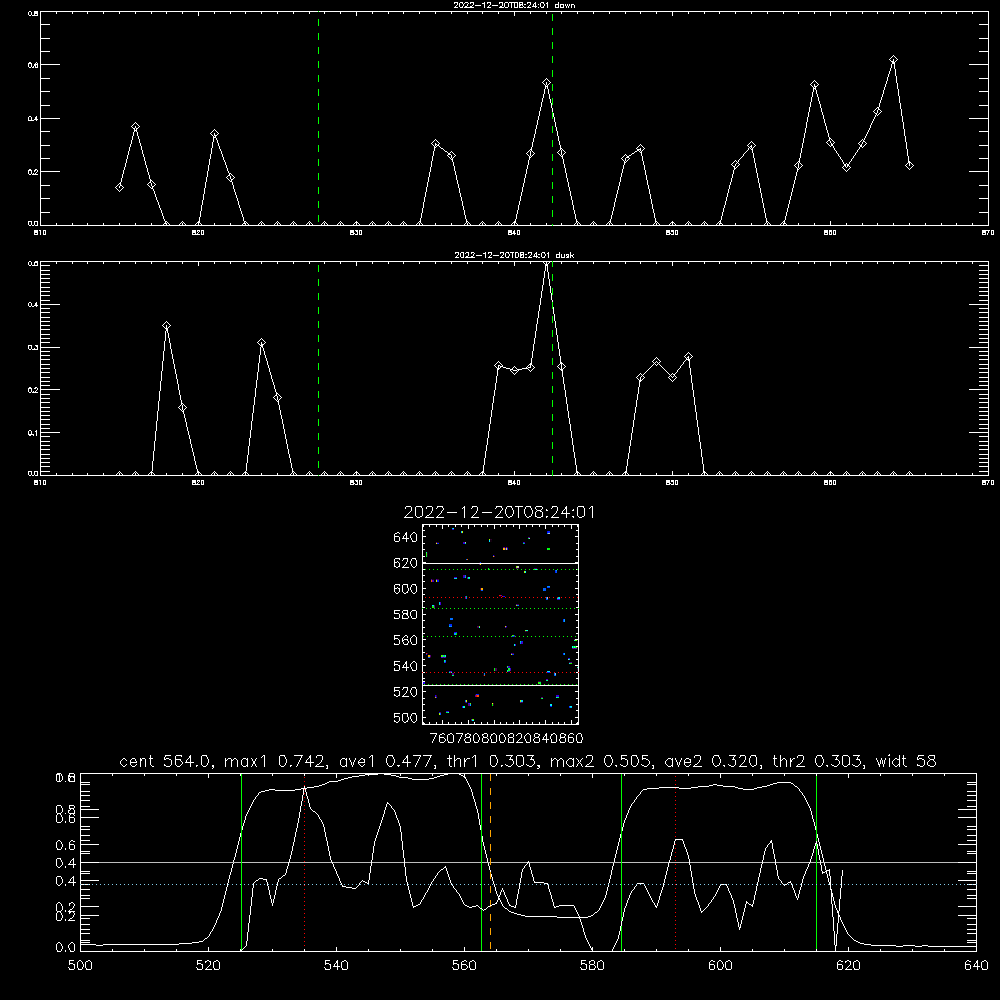
Task: Click the image panel y-axis label 600
Action: (x=406, y=589)
